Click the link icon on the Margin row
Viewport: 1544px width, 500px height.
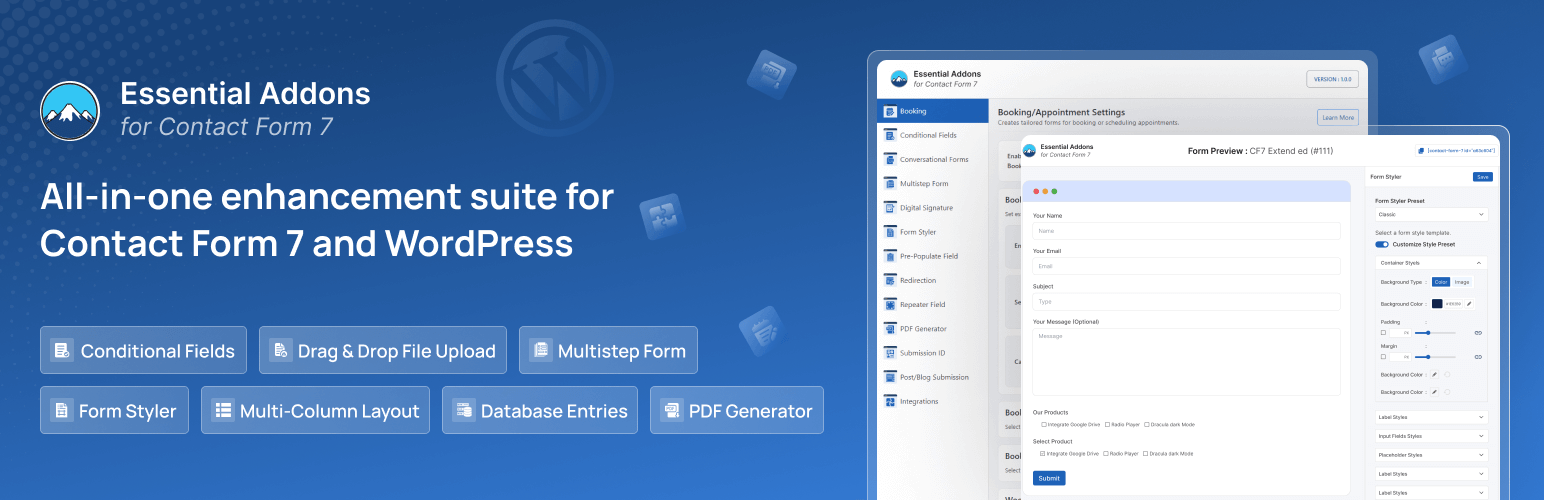click(x=1478, y=356)
